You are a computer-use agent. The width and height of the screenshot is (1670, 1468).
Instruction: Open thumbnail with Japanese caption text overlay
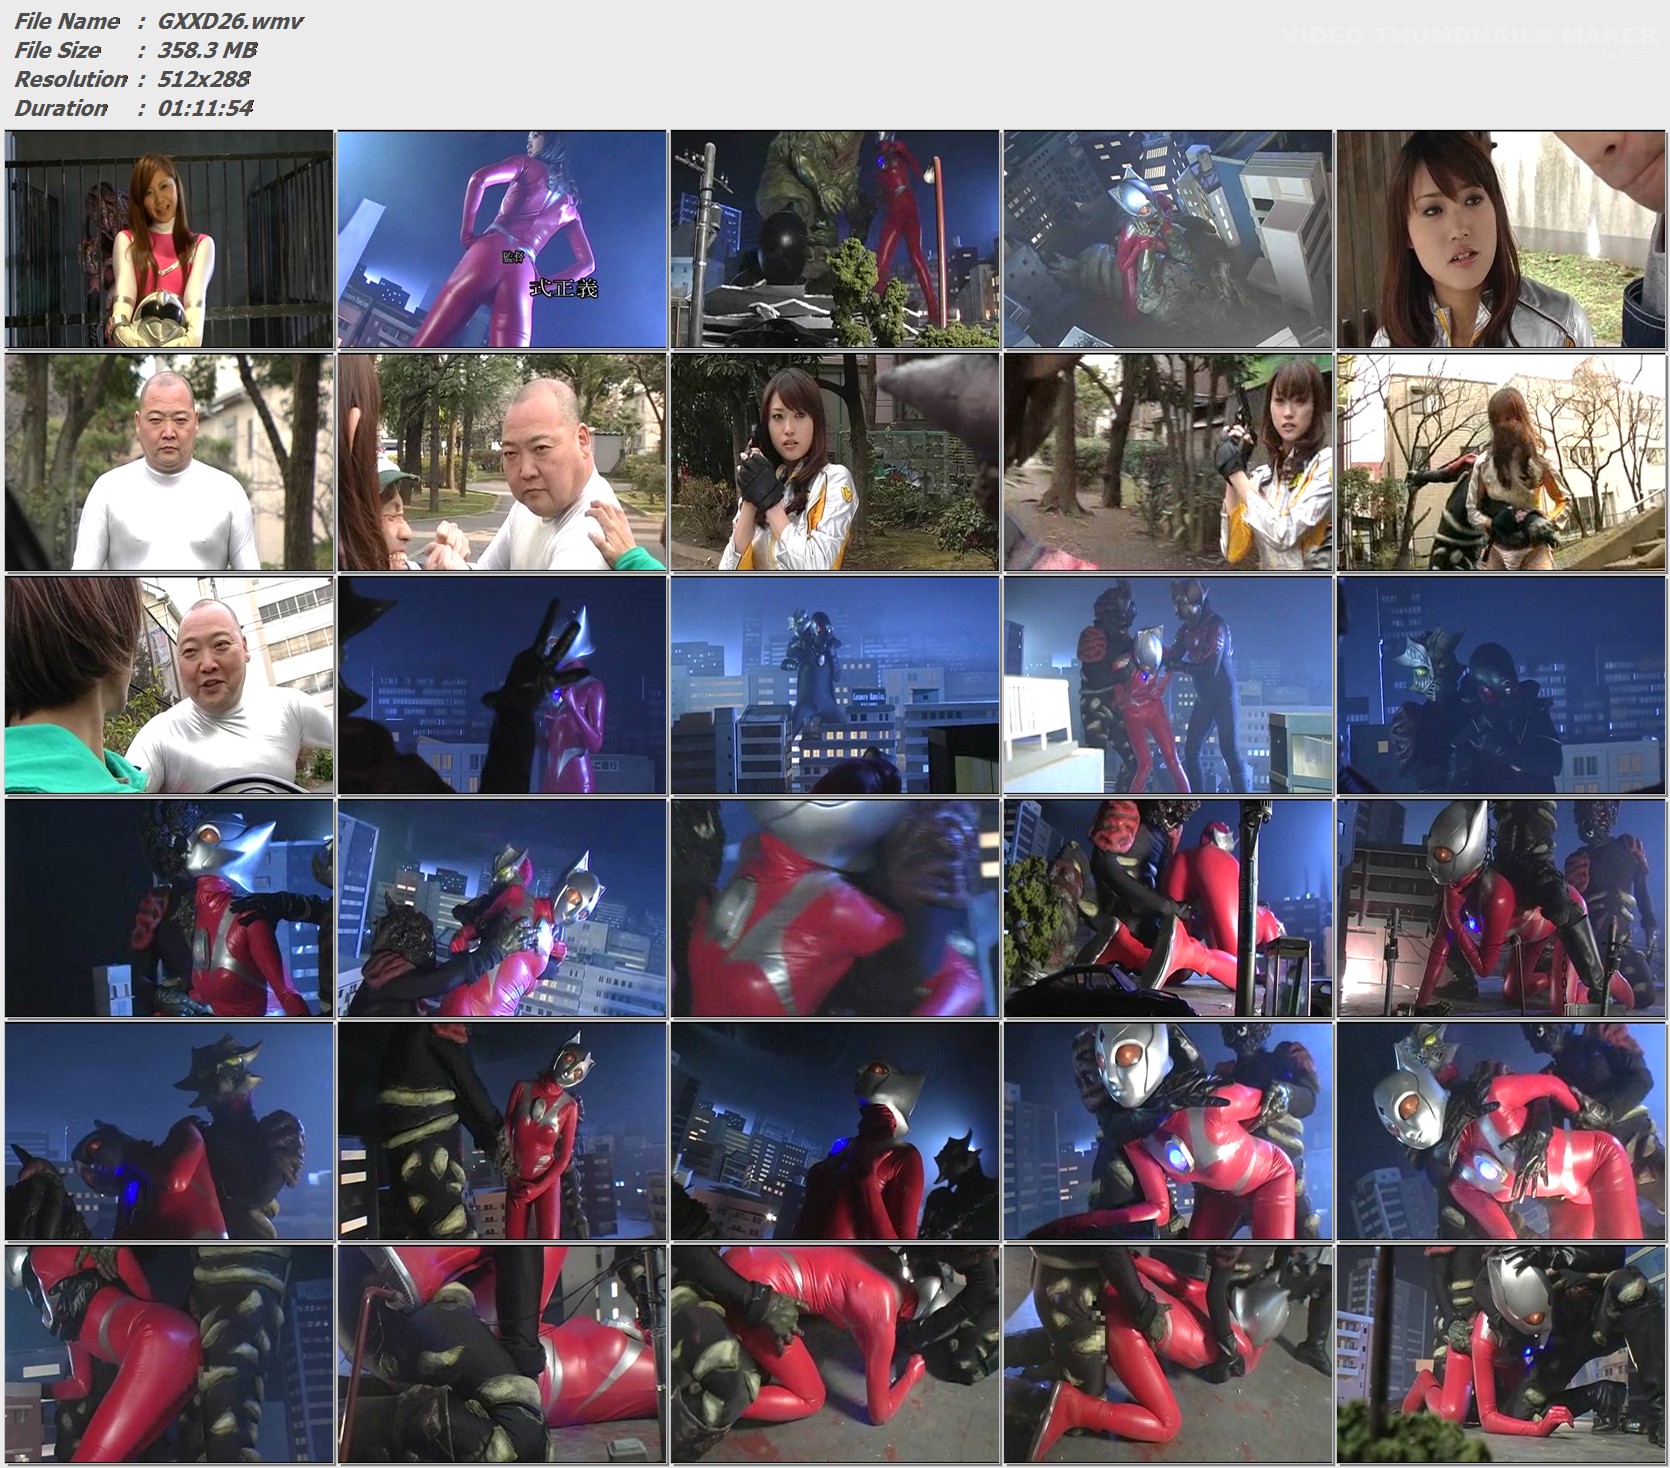pos(502,239)
